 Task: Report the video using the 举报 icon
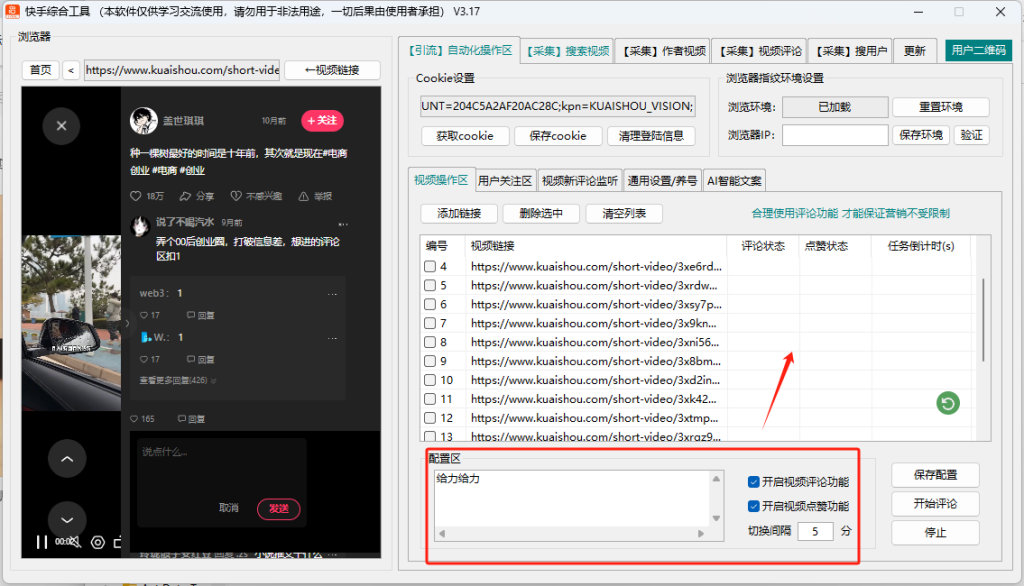[303, 196]
